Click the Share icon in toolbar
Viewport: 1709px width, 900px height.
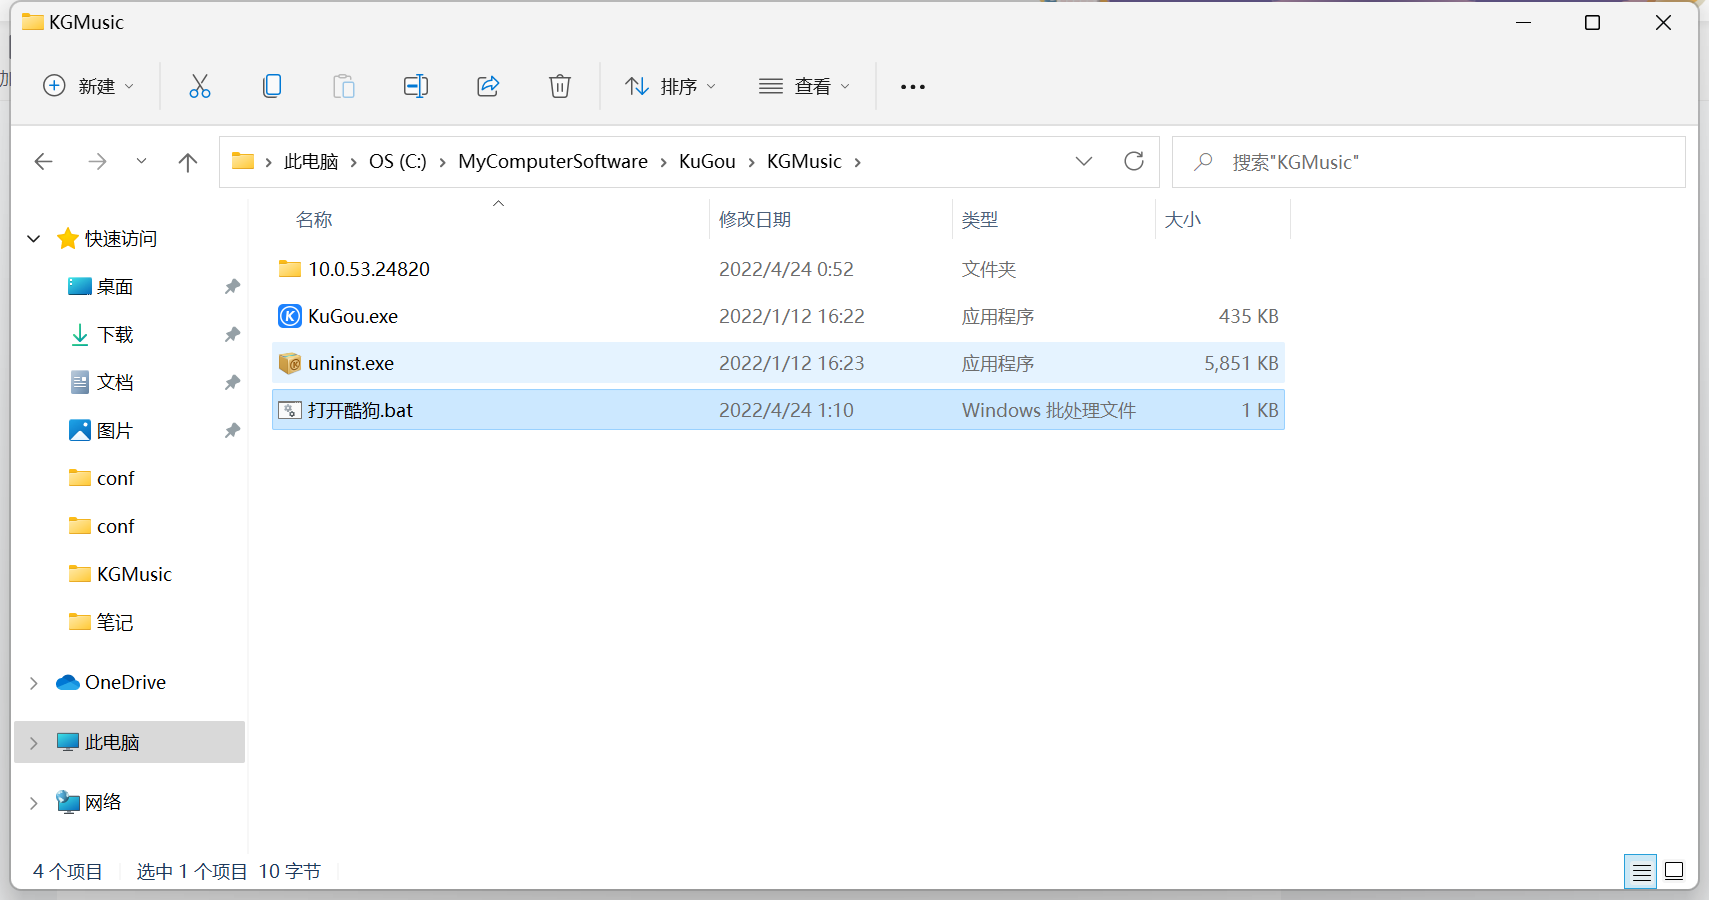(488, 86)
